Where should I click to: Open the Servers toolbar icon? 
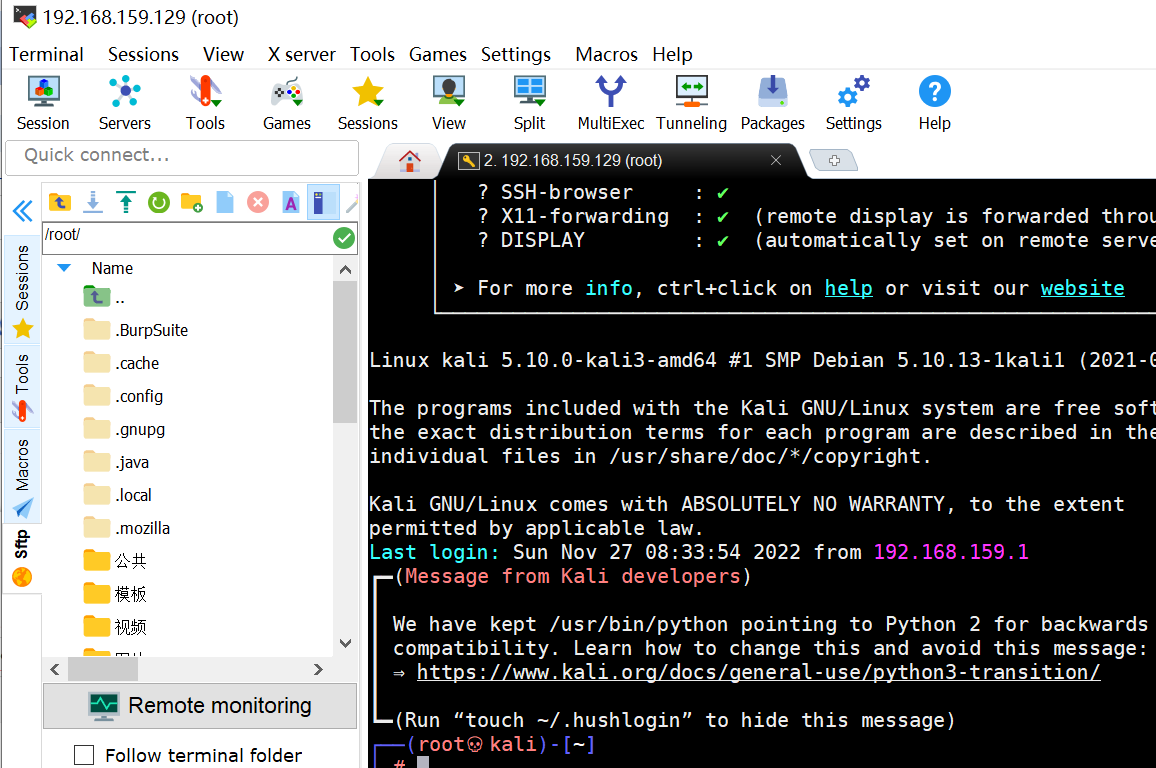tap(125, 102)
